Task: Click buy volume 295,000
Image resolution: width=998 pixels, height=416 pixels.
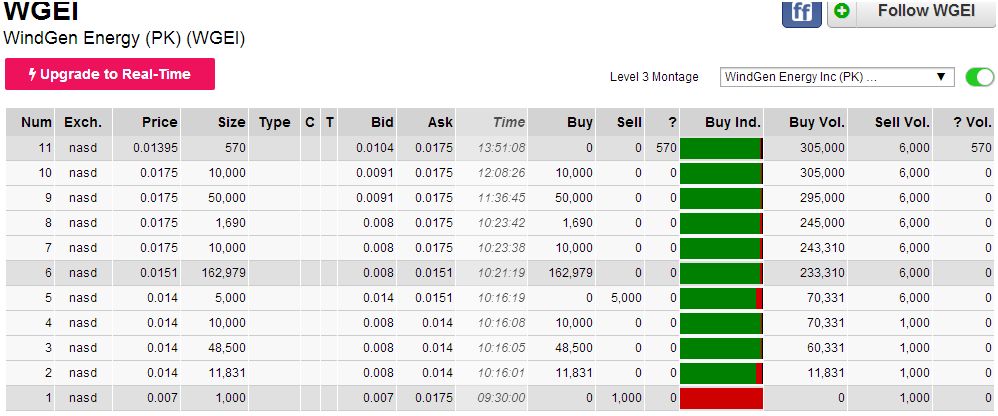Action: [x=822, y=198]
